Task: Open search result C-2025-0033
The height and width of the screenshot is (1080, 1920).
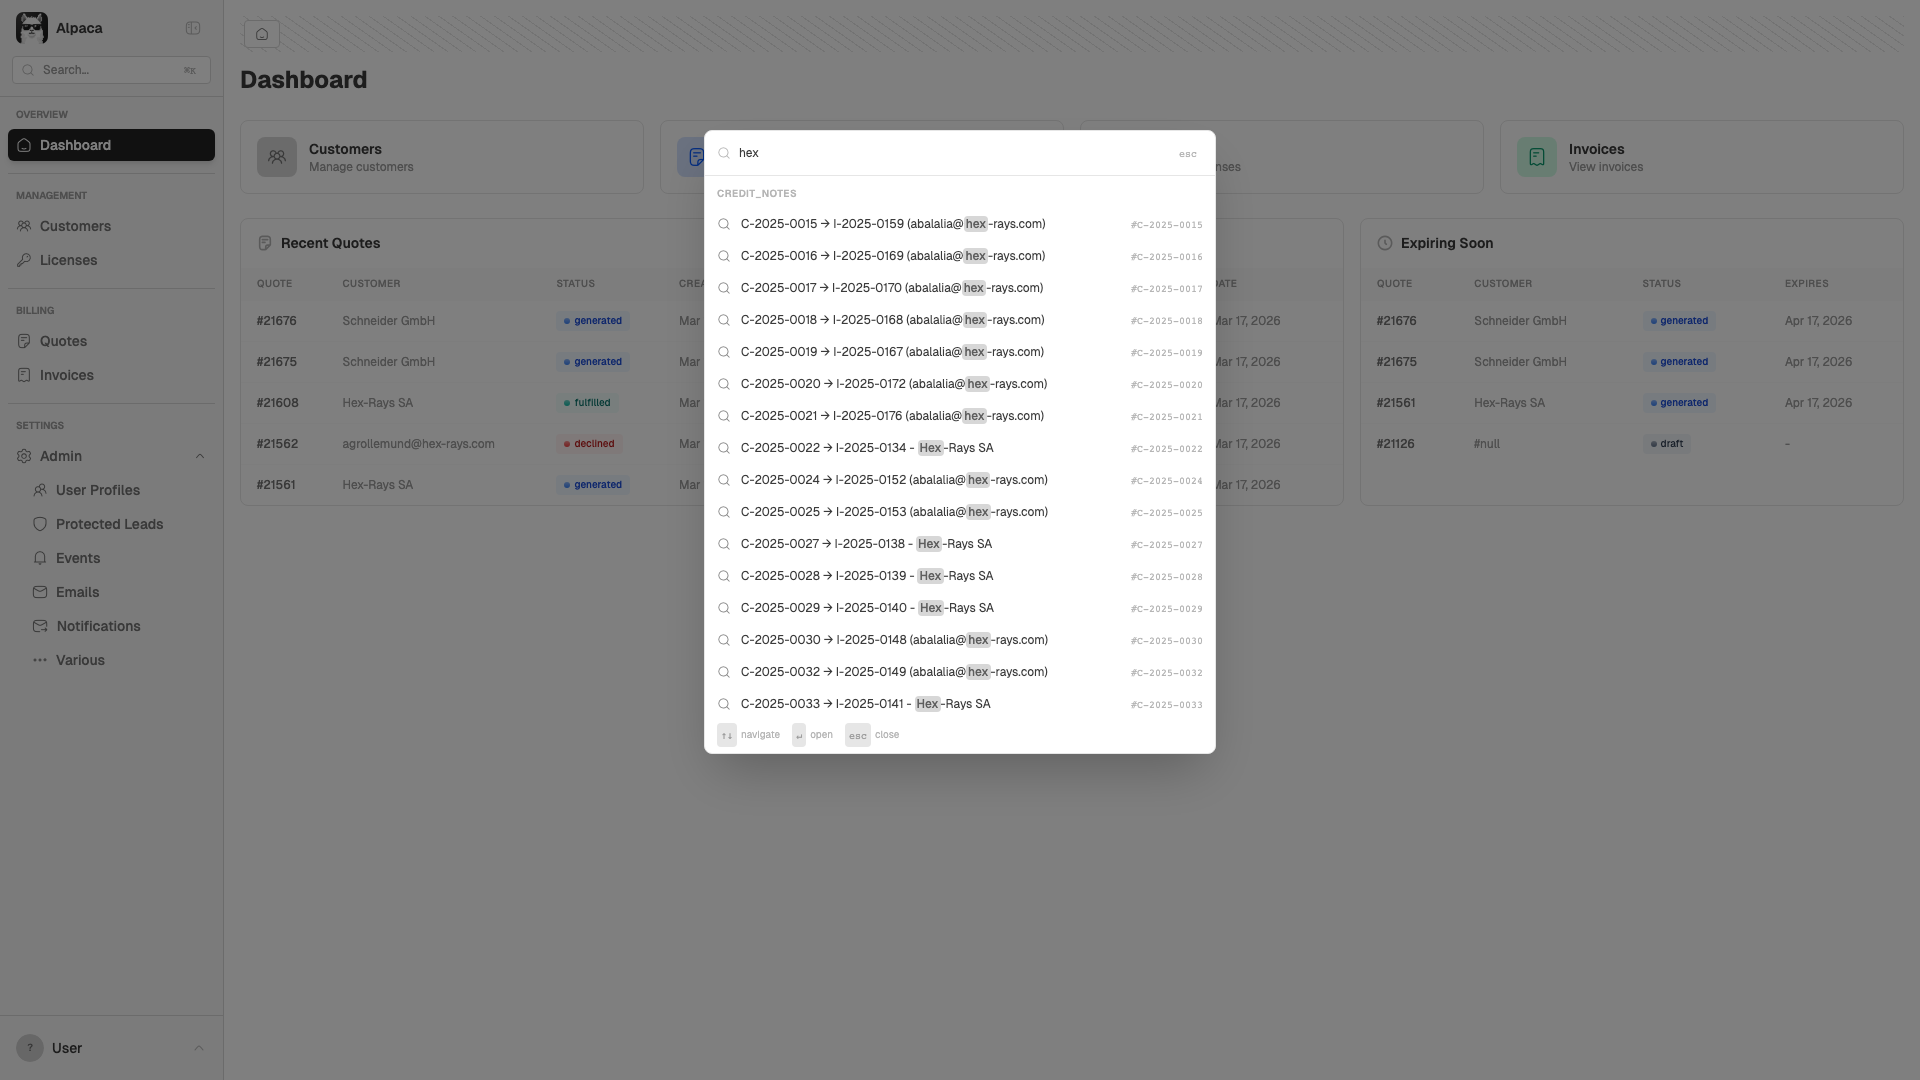Action: (865, 704)
